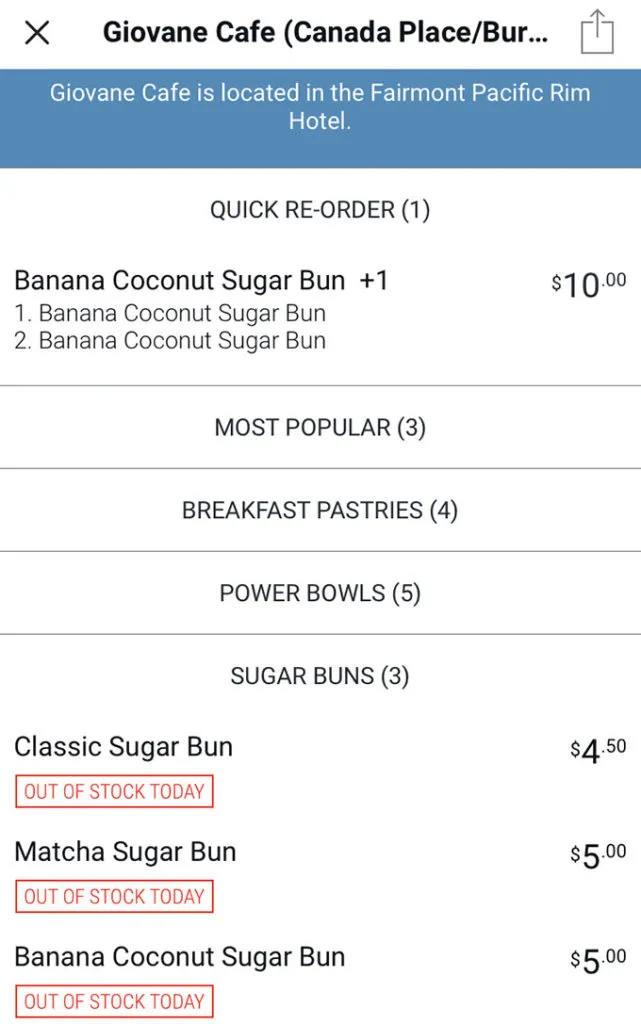Tap the Matcha Sugar Bun $5.00 price
This screenshot has width=641, height=1024.
[x=598, y=856]
